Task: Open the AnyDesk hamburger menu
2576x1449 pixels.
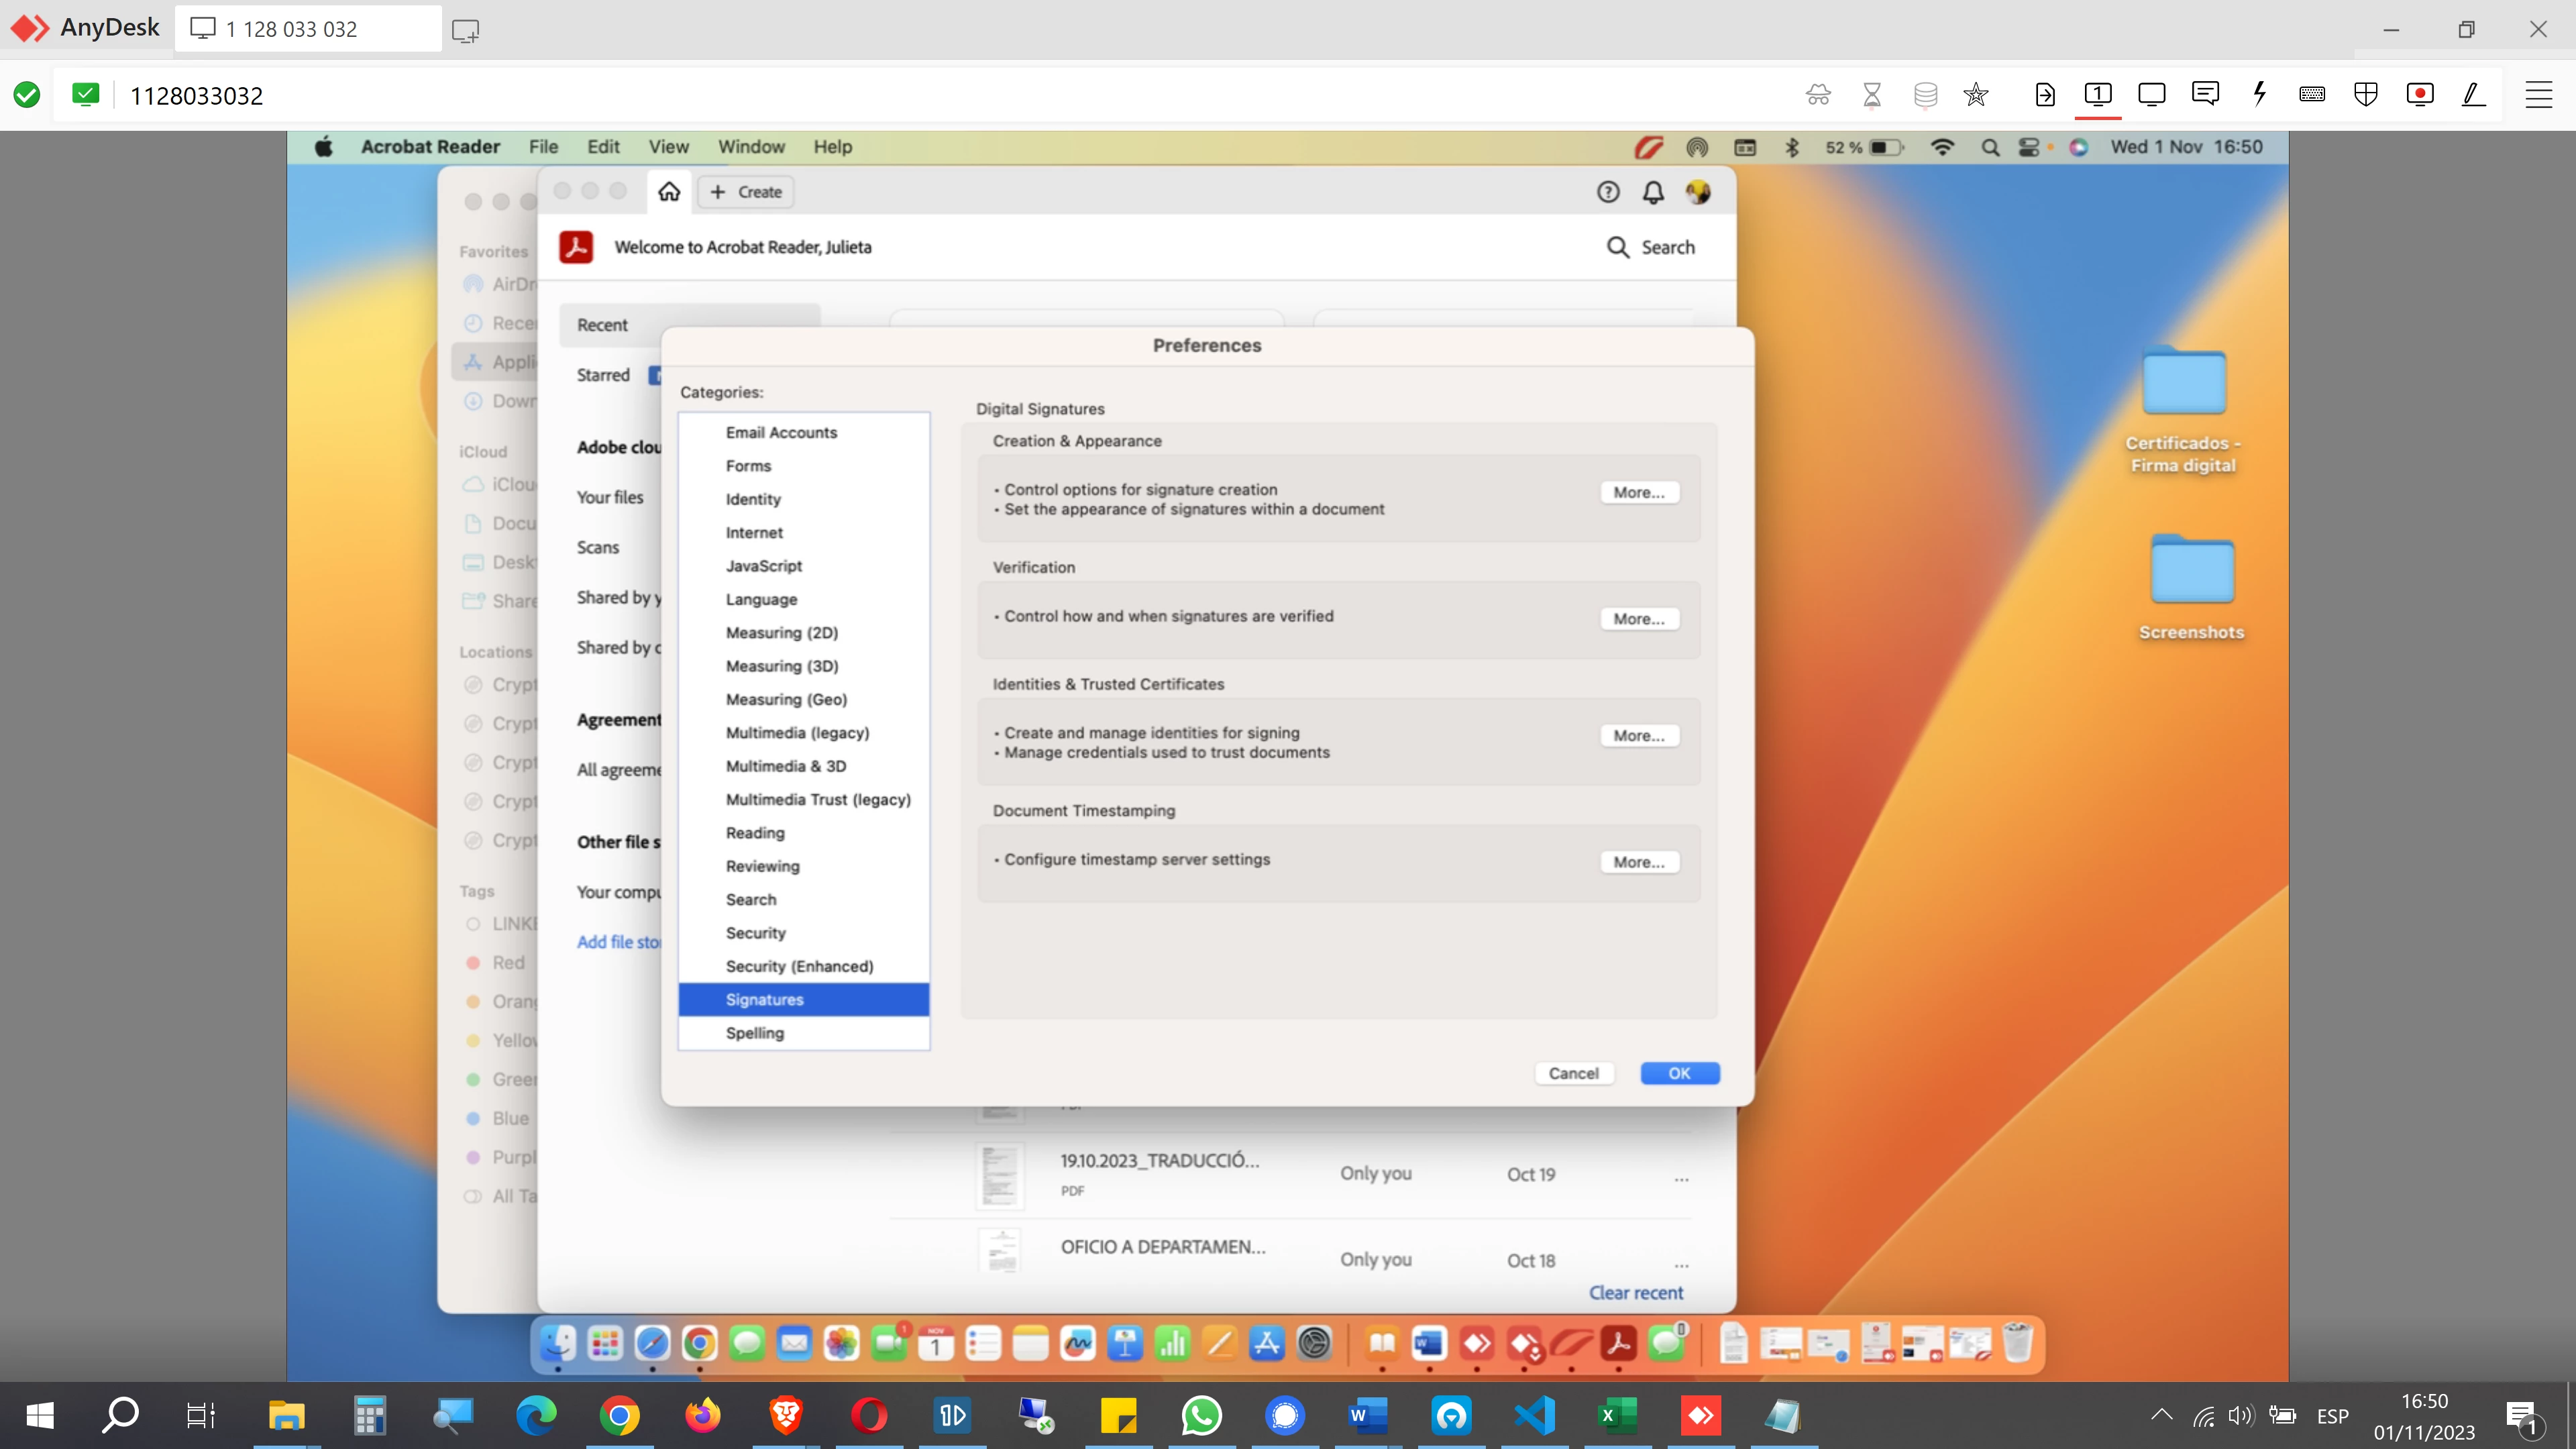Action: point(2538,95)
